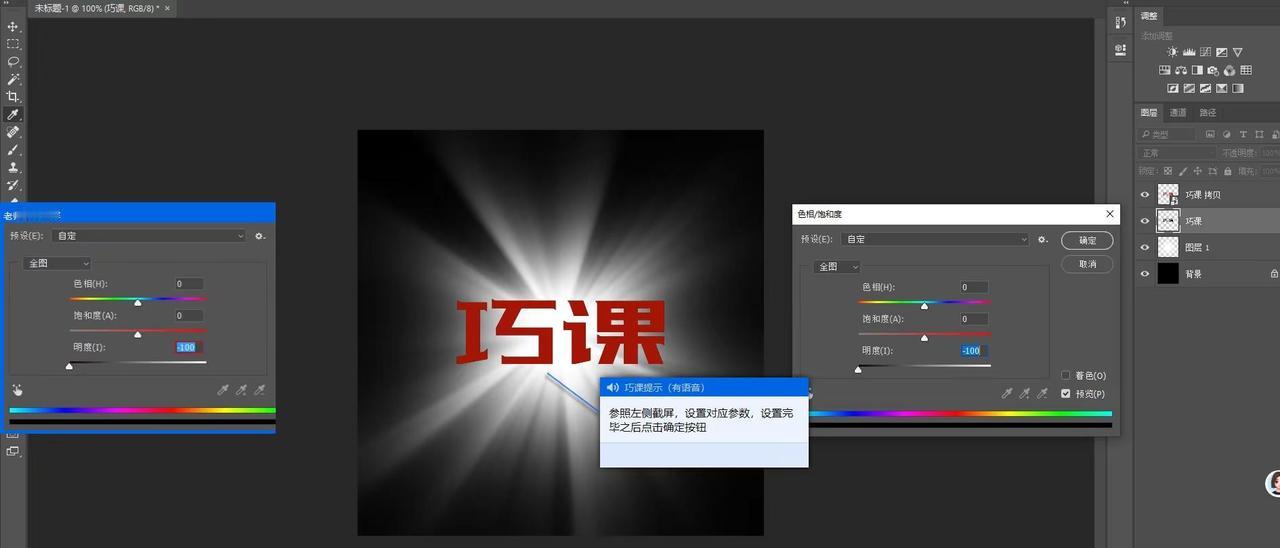
Task: Add a Curves adjustment
Action: click(1205, 52)
